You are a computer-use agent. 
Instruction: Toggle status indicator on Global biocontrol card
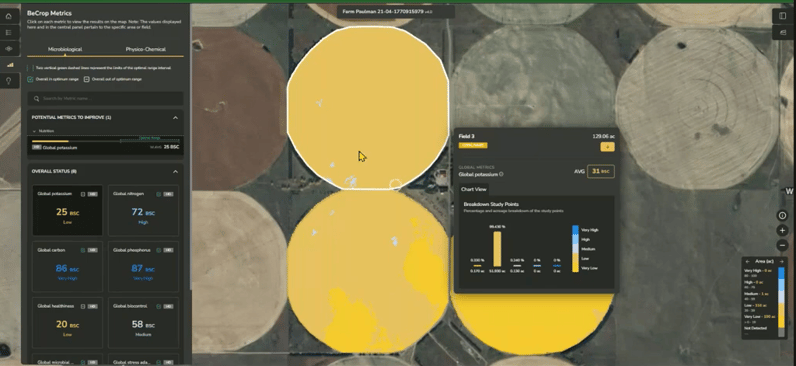point(159,306)
